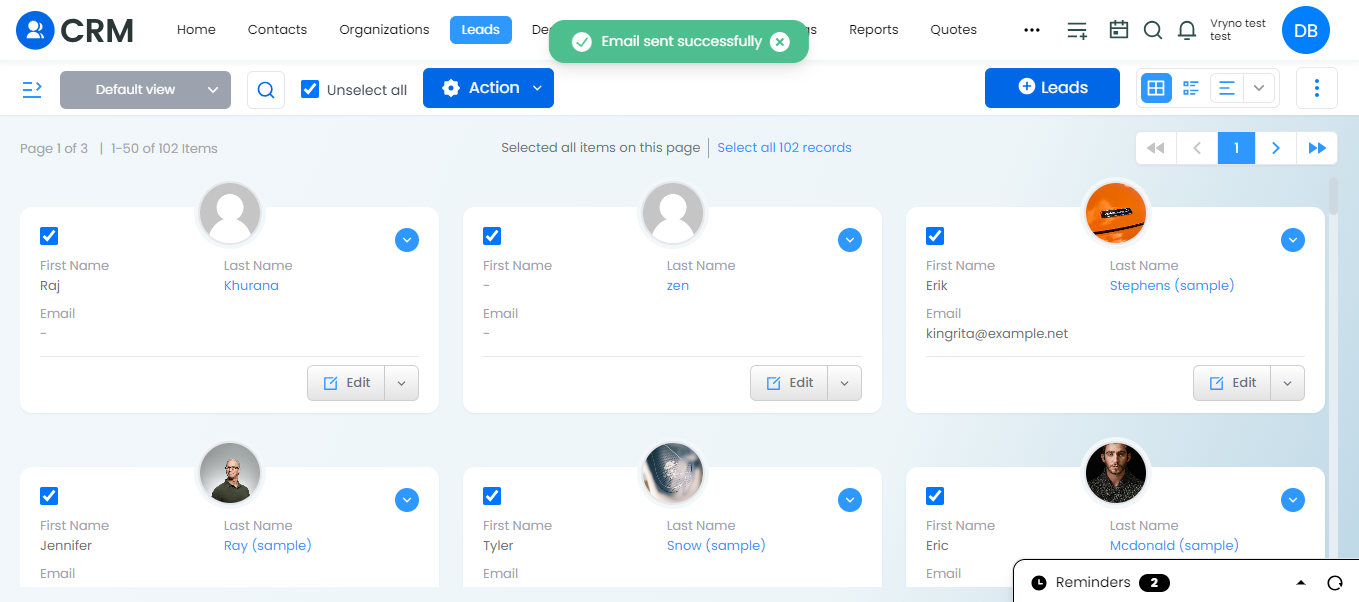The width and height of the screenshot is (1359, 602).
Task: Deselect the Erik Stephens card checkbox
Action: [935, 236]
